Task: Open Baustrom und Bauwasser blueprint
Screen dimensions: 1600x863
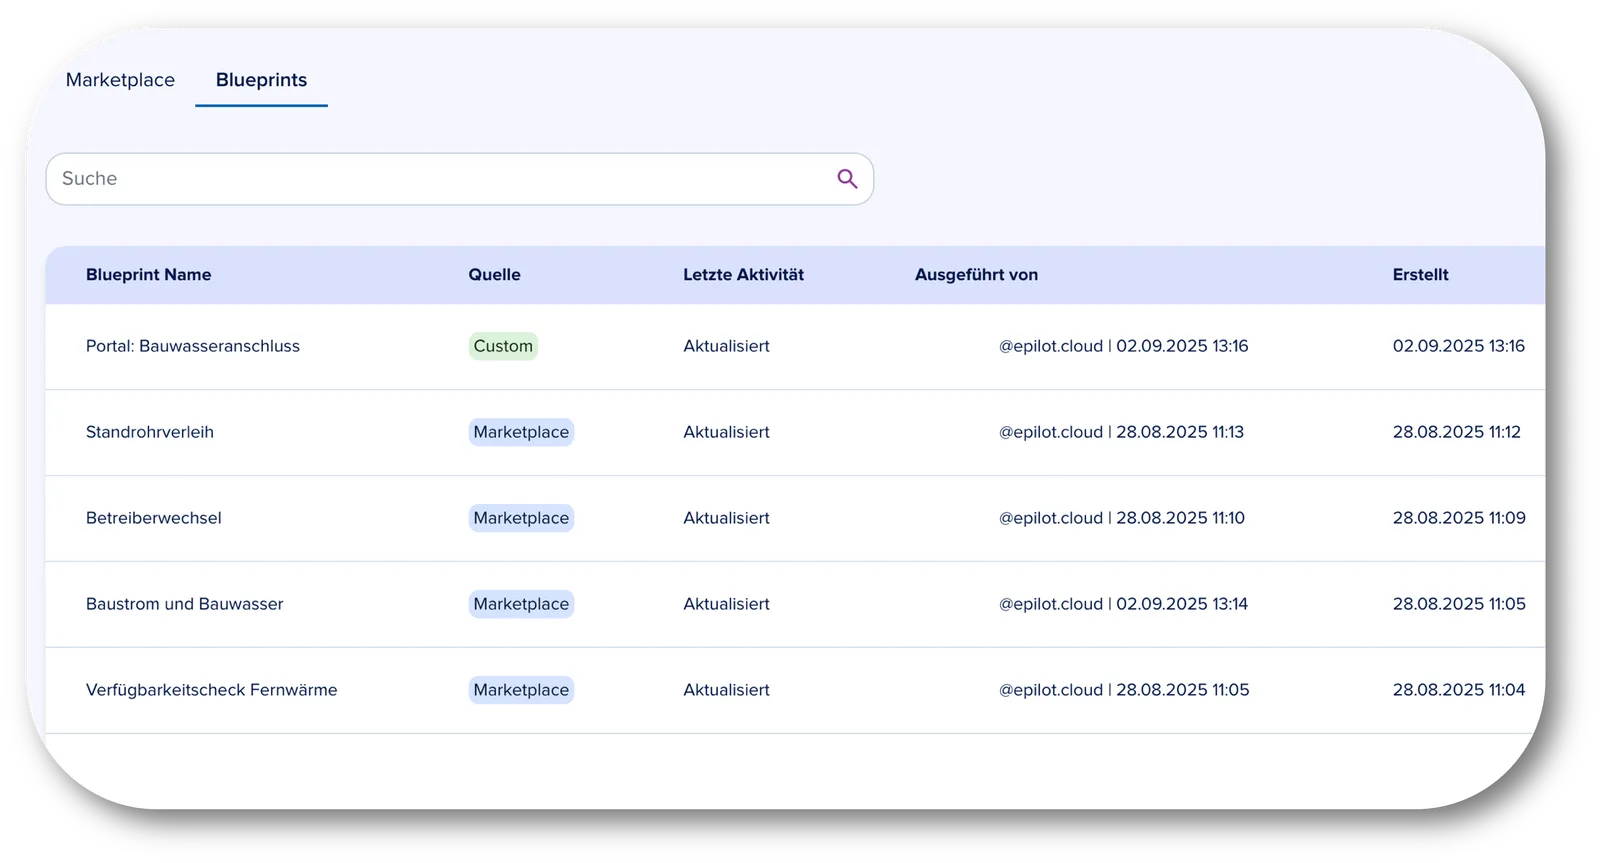Action: pyautogui.click(x=185, y=604)
